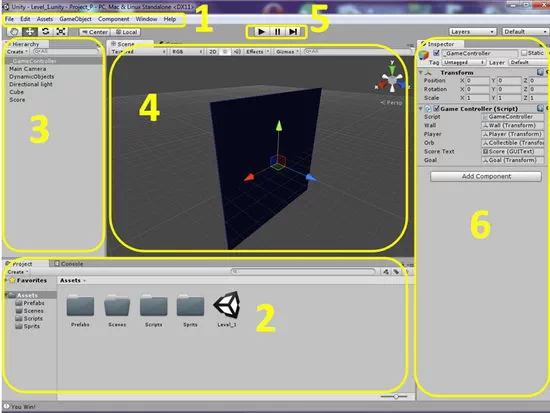Open the Window menu
This screenshot has height=413, width=550.
(146, 19)
